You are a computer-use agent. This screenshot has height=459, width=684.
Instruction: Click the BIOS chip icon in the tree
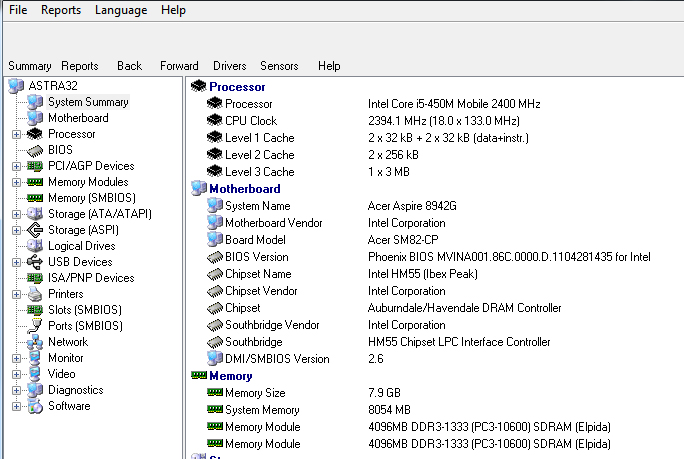(x=35, y=150)
